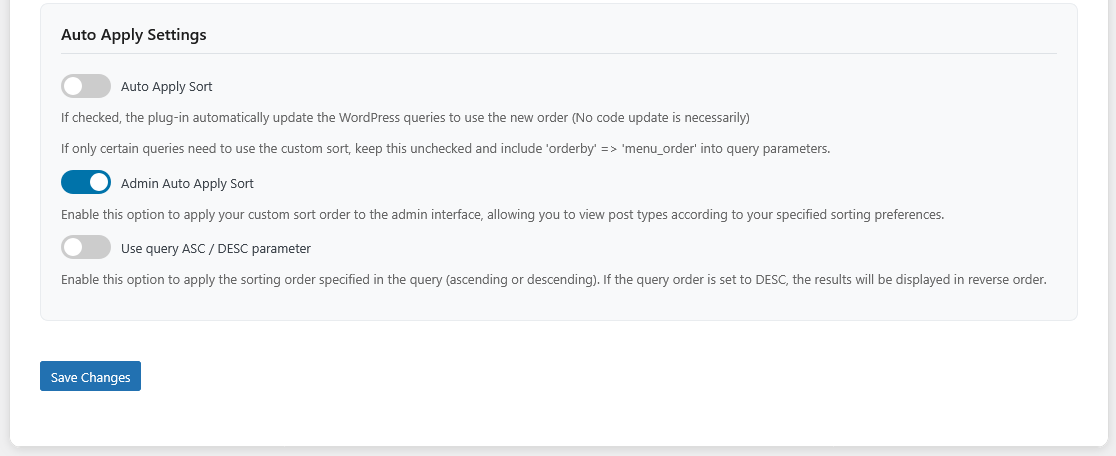
Task: Click the divider under Auto Apply Settings
Action: 558,53
